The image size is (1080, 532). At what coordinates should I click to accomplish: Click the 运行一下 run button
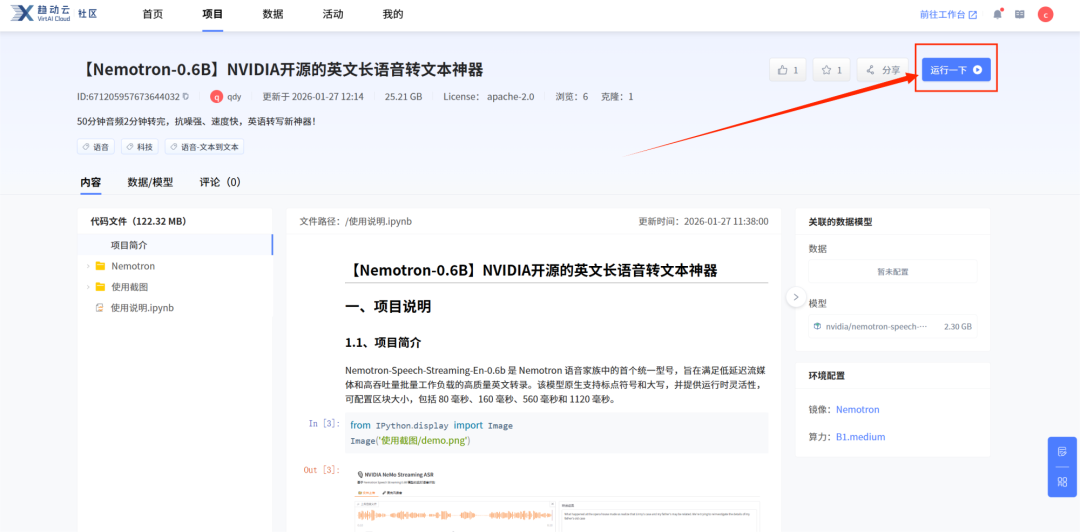(x=956, y=70)
